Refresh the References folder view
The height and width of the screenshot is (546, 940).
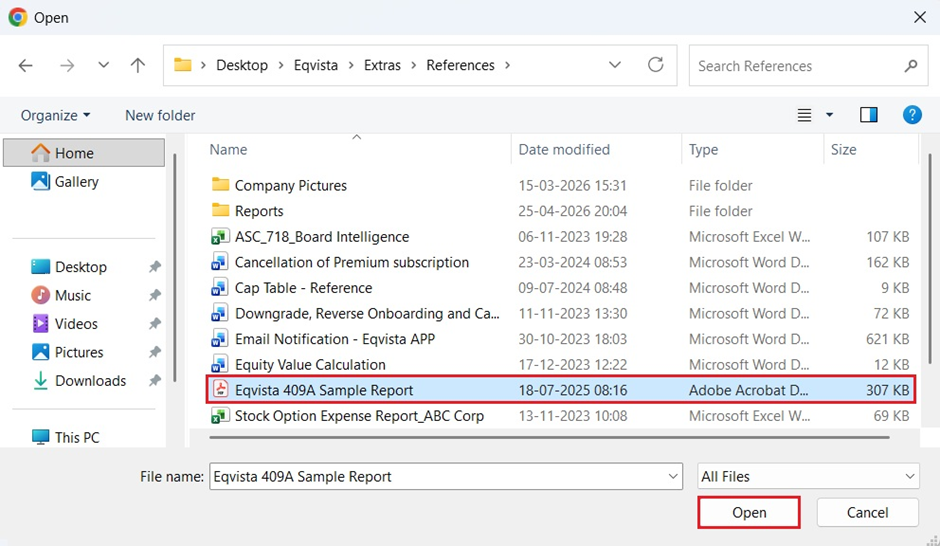(x=655, y=64)
